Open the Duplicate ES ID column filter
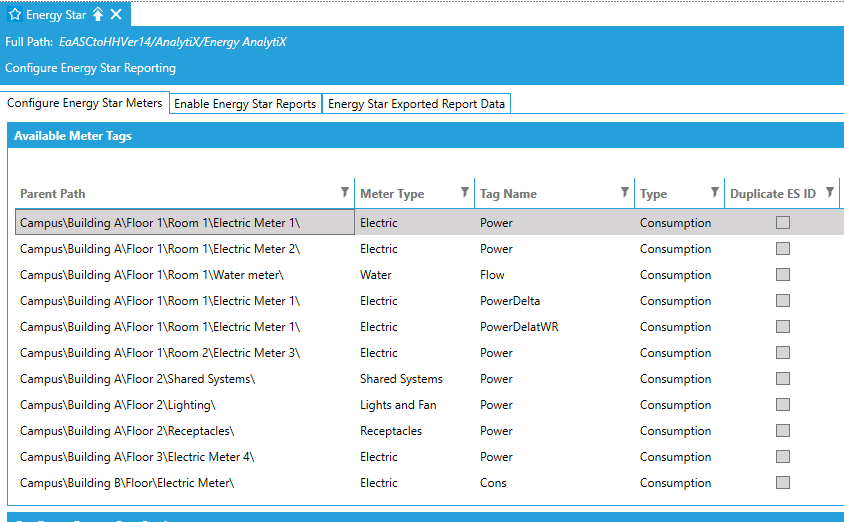This screenshot has width=844, height=522. pyautogui.click(x=830, y=192)
